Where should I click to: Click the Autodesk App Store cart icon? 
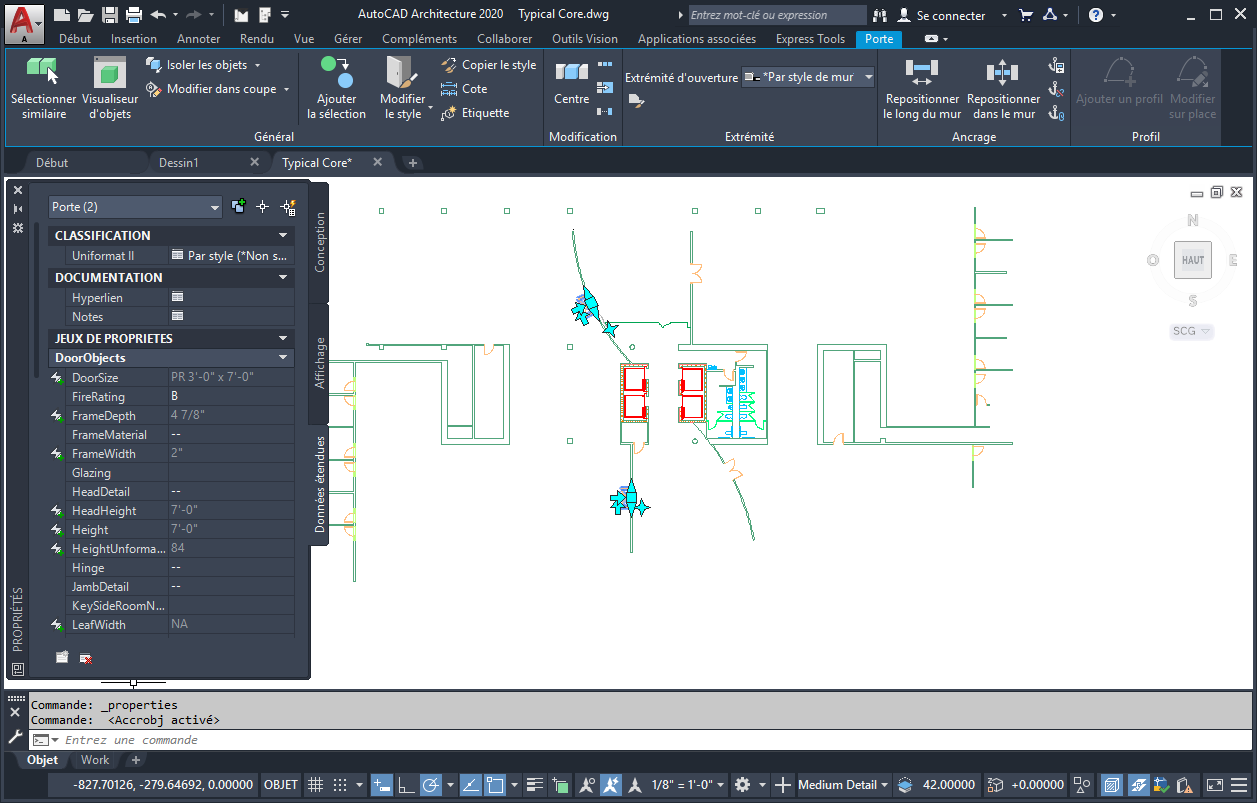click(1026, 15)
